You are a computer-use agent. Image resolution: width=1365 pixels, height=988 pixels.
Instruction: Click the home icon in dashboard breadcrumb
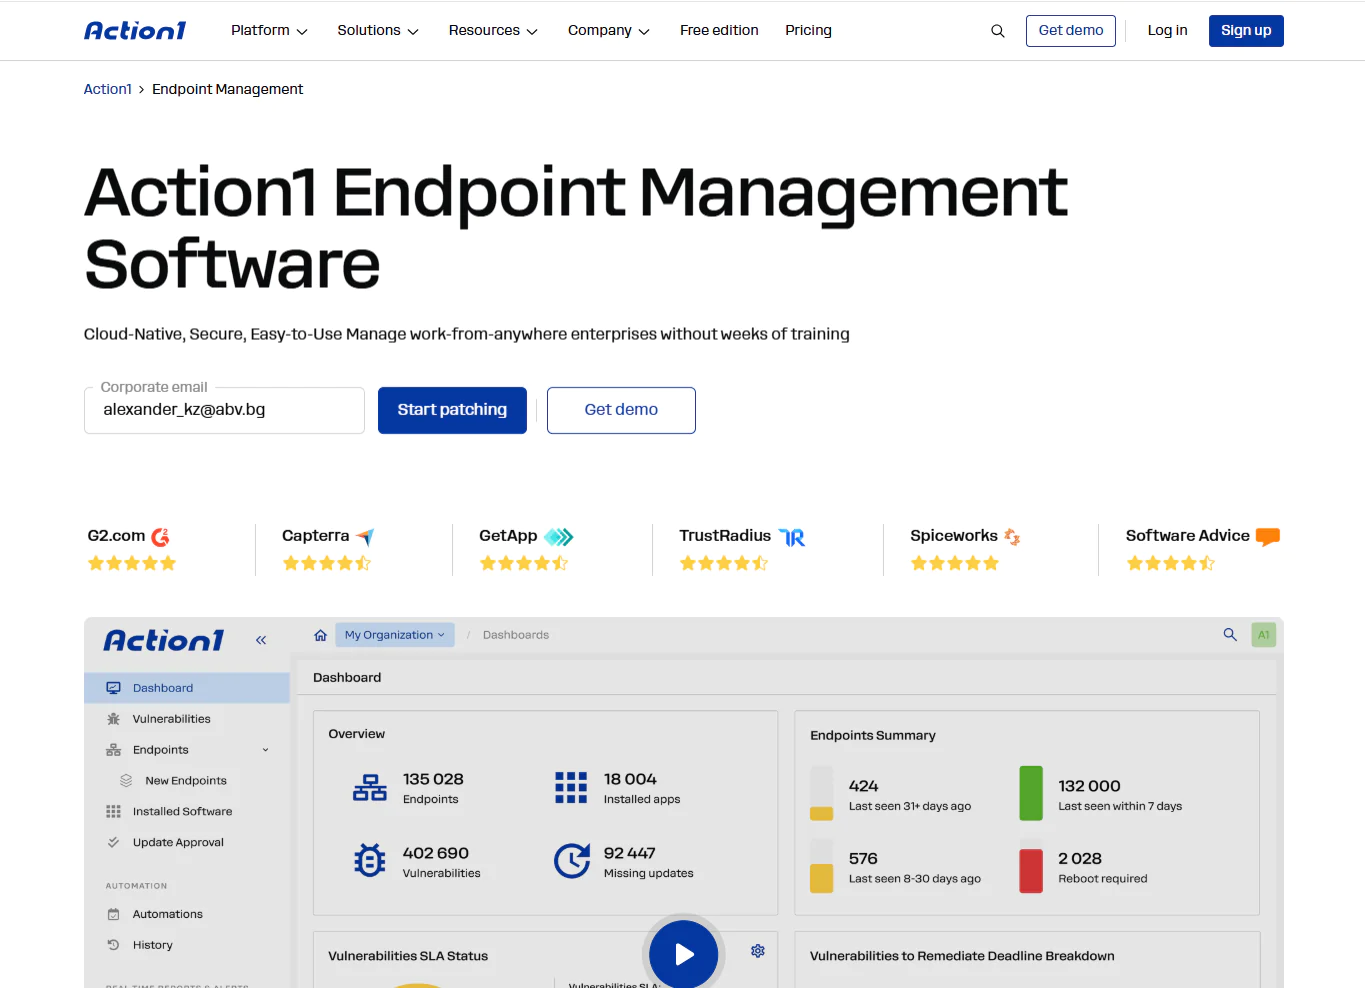320,635
